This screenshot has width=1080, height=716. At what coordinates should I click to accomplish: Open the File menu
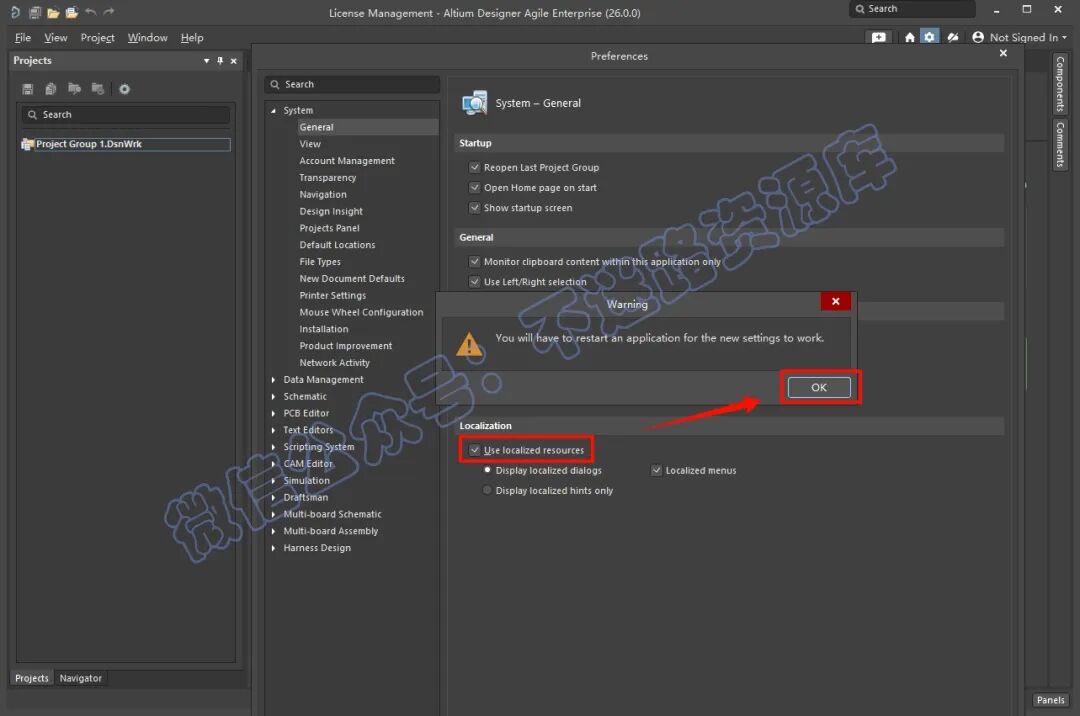pos(23,38)
